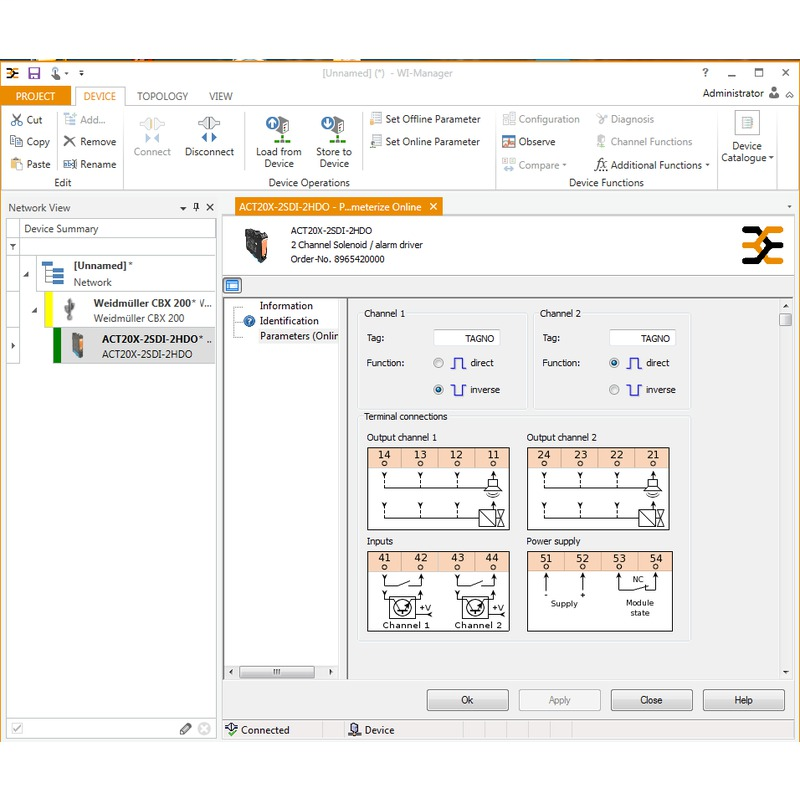Click the Channel 2 Tag input field

(x=642, y=338)
